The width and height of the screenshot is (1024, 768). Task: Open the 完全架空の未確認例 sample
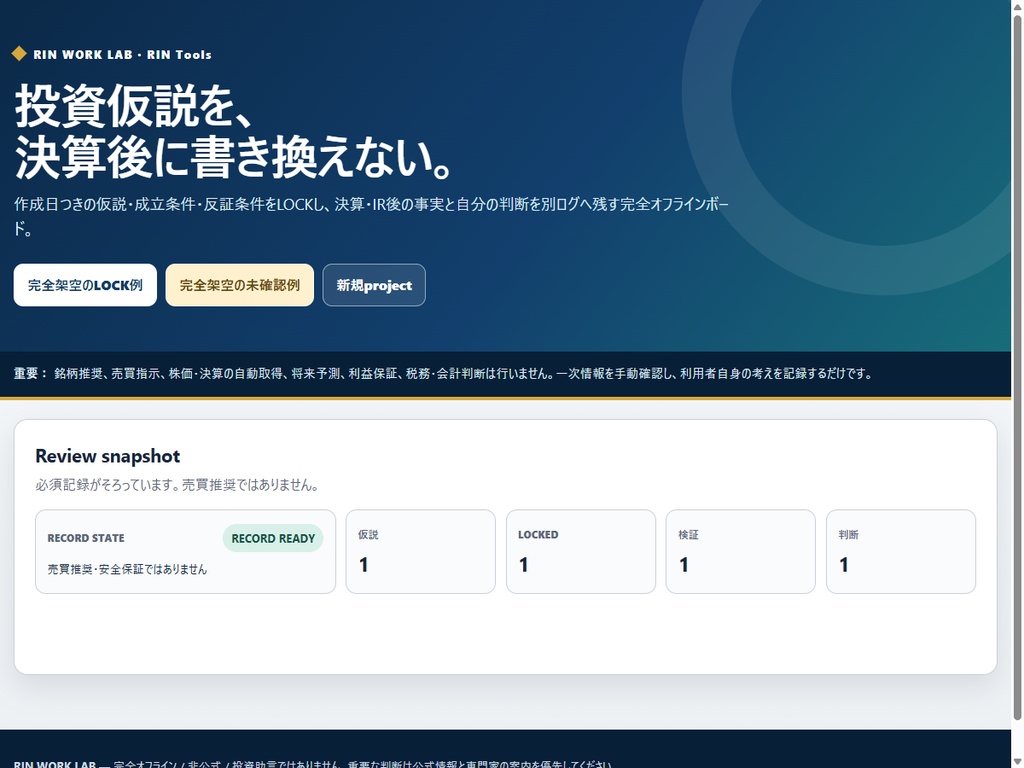pos(240,285)
